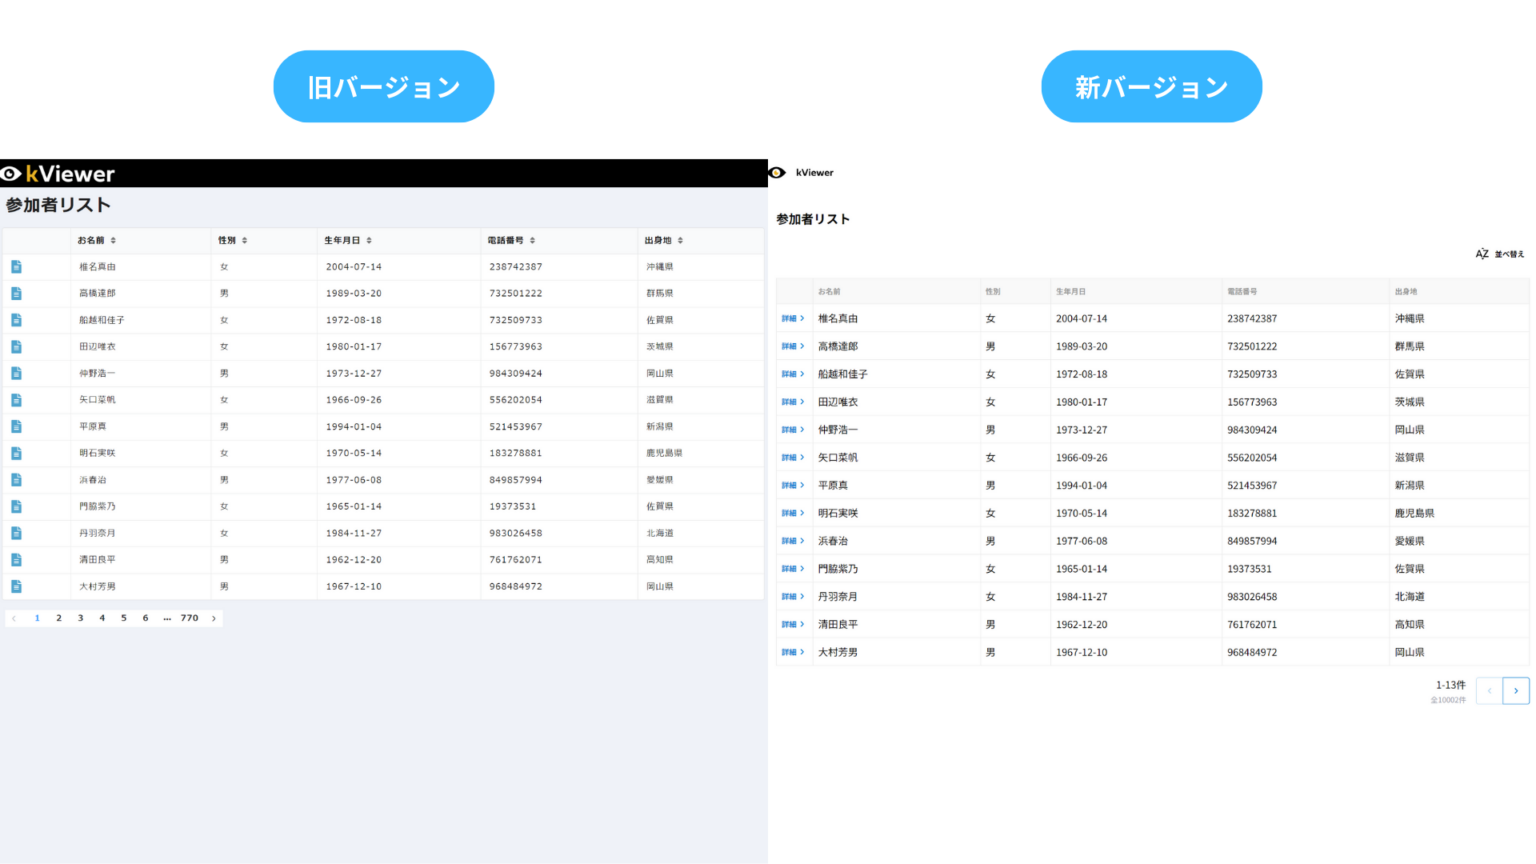Click date 2004-07-14 in old version table
The image size is (1536, 864).
pyautogui.click(x=354, y=267)
